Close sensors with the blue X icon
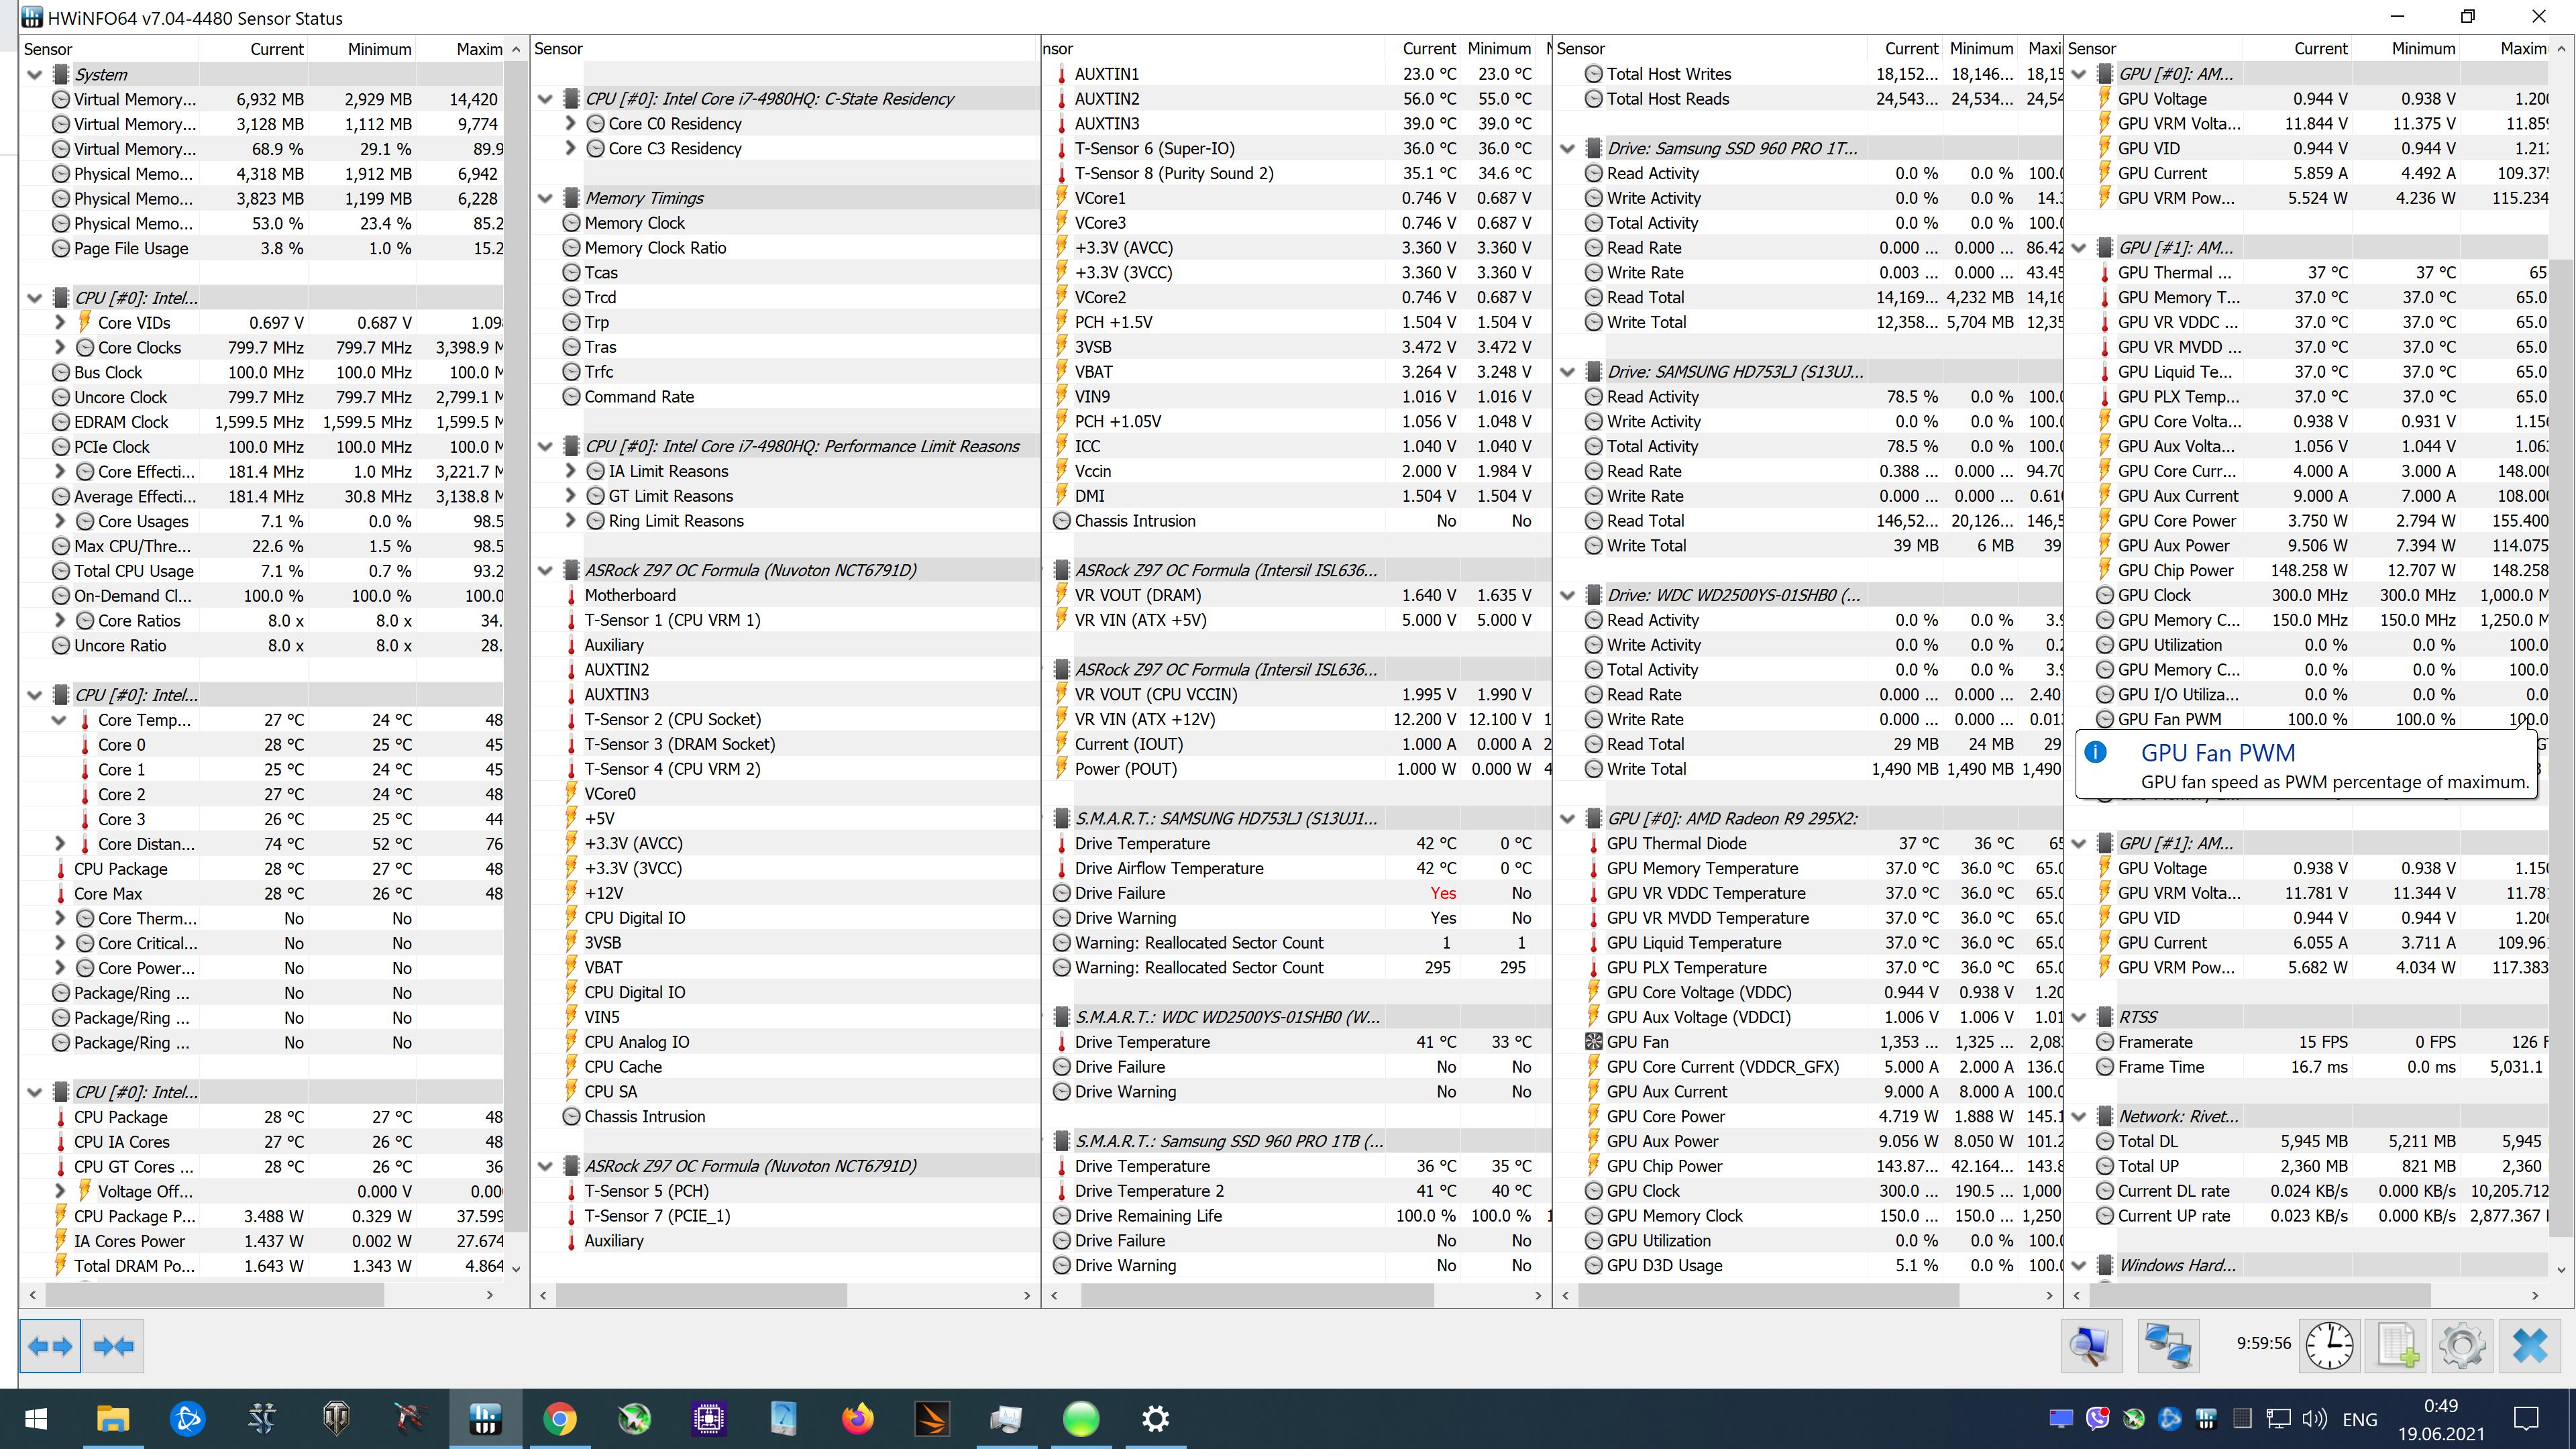The width and height of the screenshot is (2576, 1449). pos(2530,1346)
